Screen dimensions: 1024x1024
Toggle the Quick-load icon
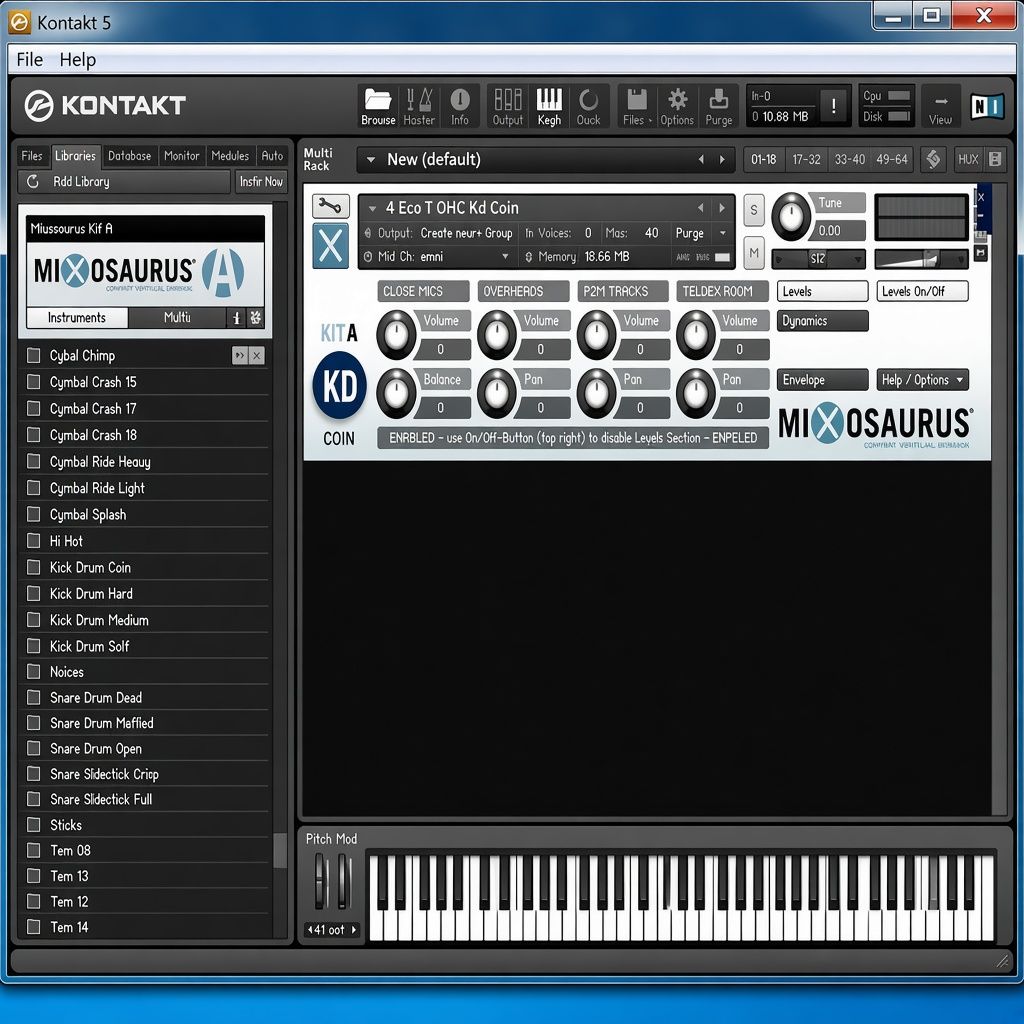(x=588, y=100)
